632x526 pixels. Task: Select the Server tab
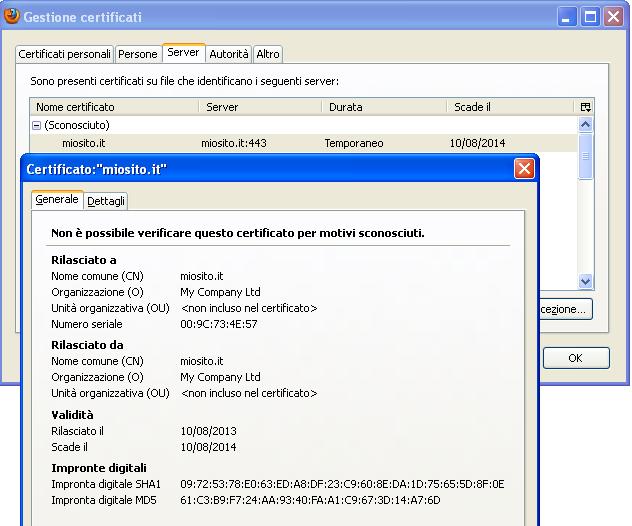183,52
